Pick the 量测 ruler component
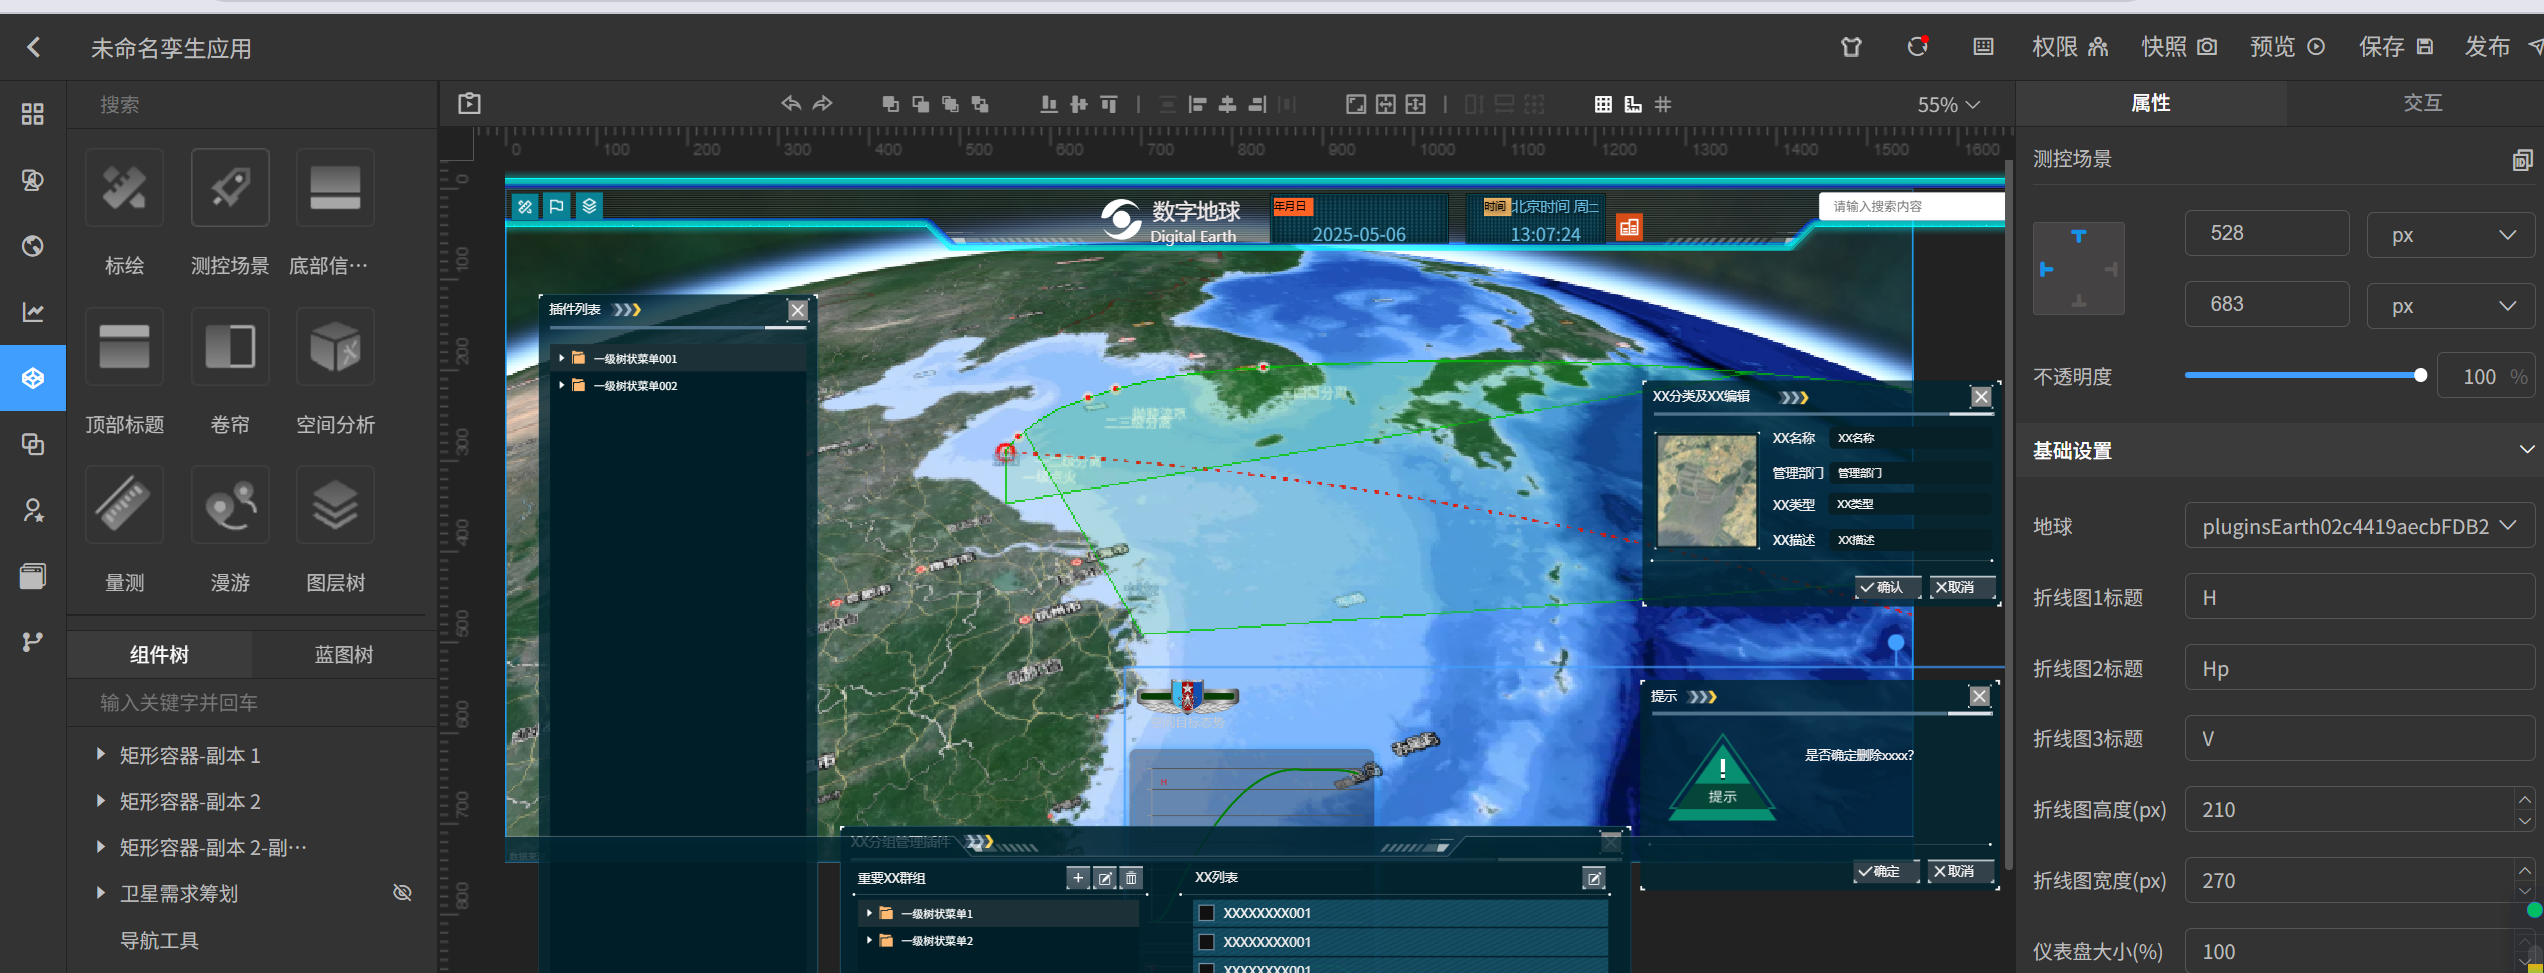The height and width of the screenshot is (973, 2544). click(x=124, y=504)
